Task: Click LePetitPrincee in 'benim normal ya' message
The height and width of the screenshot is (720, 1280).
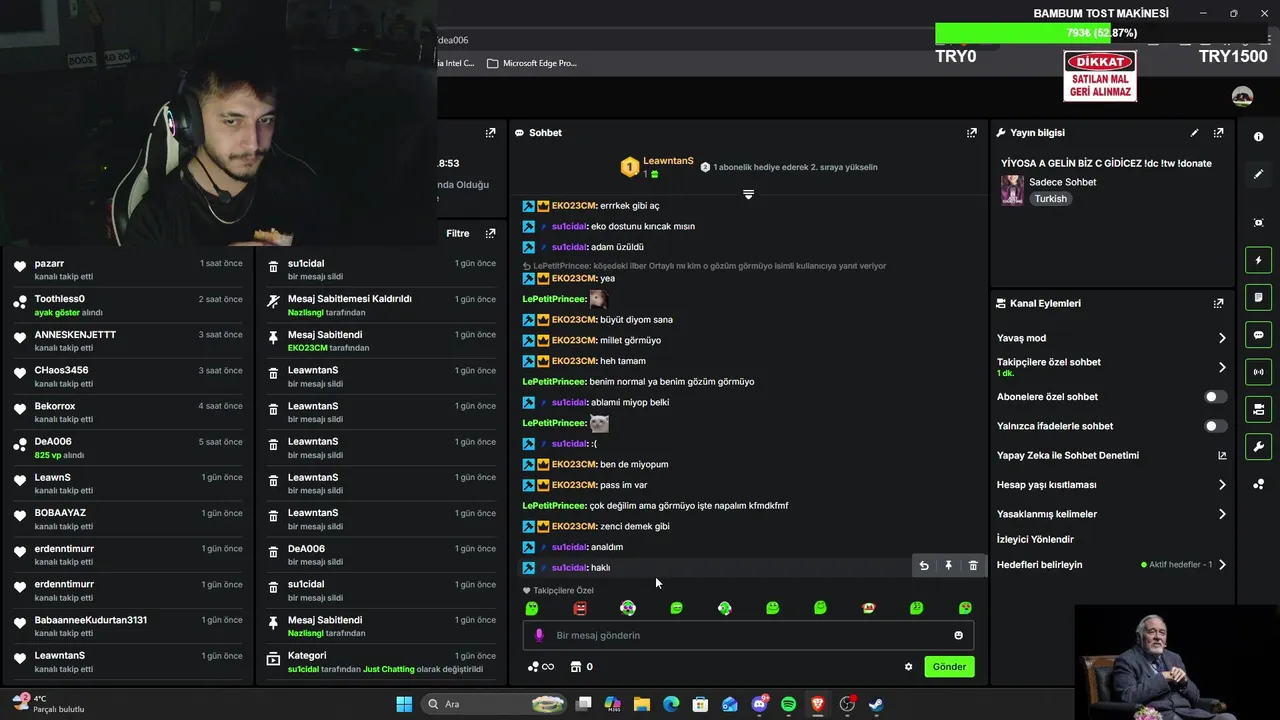Action: click(554, 381)
